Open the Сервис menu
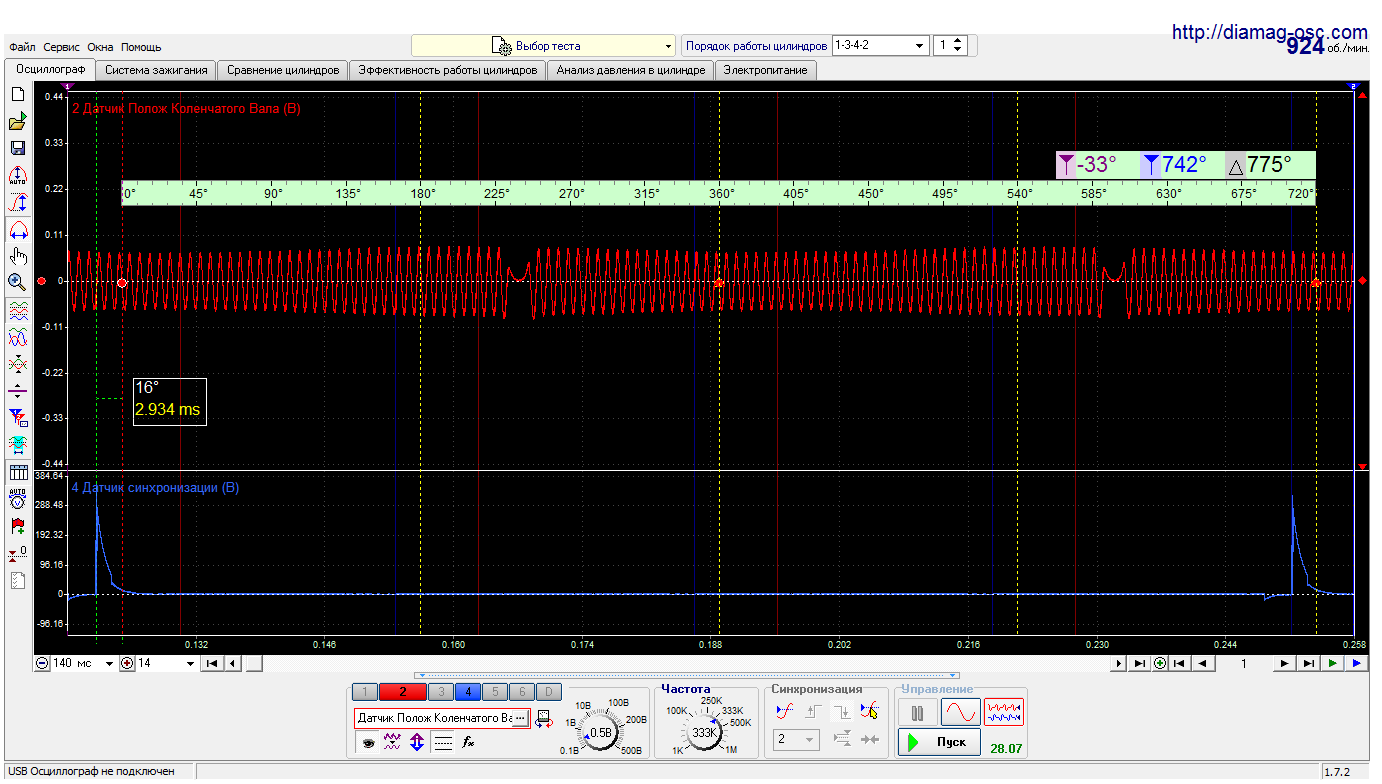Viewport: 1382px width, 784px height. point(62,47)
